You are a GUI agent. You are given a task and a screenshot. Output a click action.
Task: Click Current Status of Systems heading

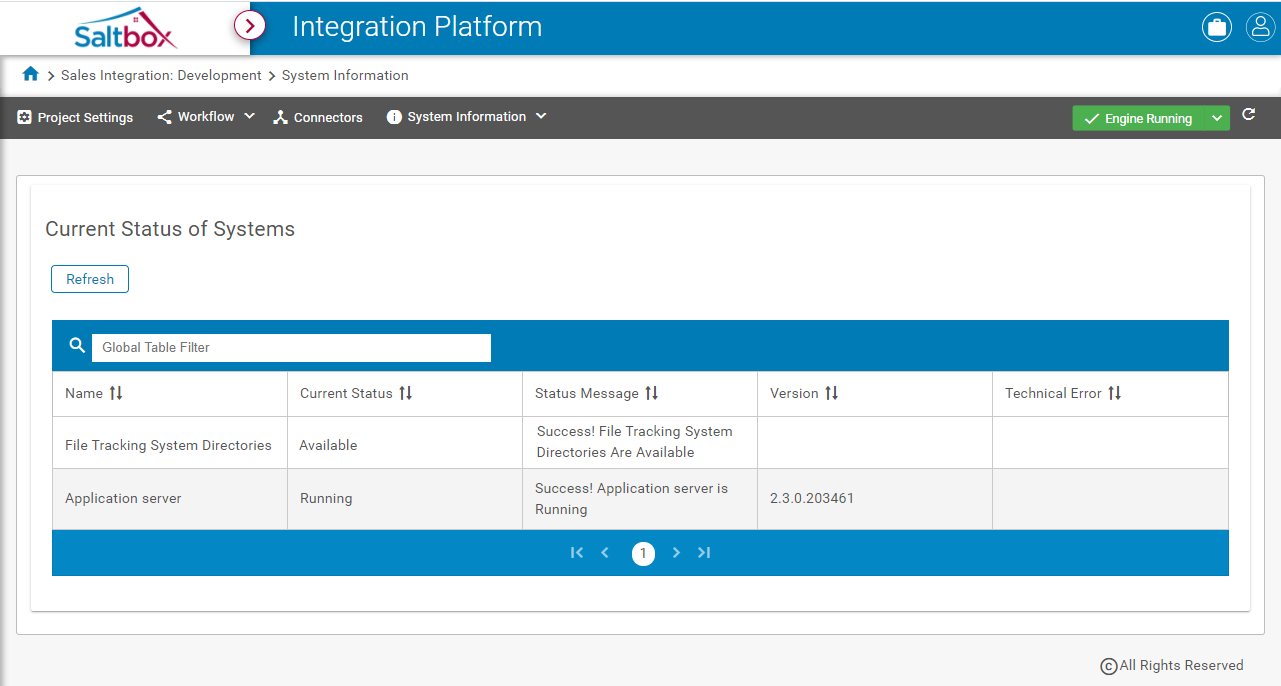click(x=170, y=229)
